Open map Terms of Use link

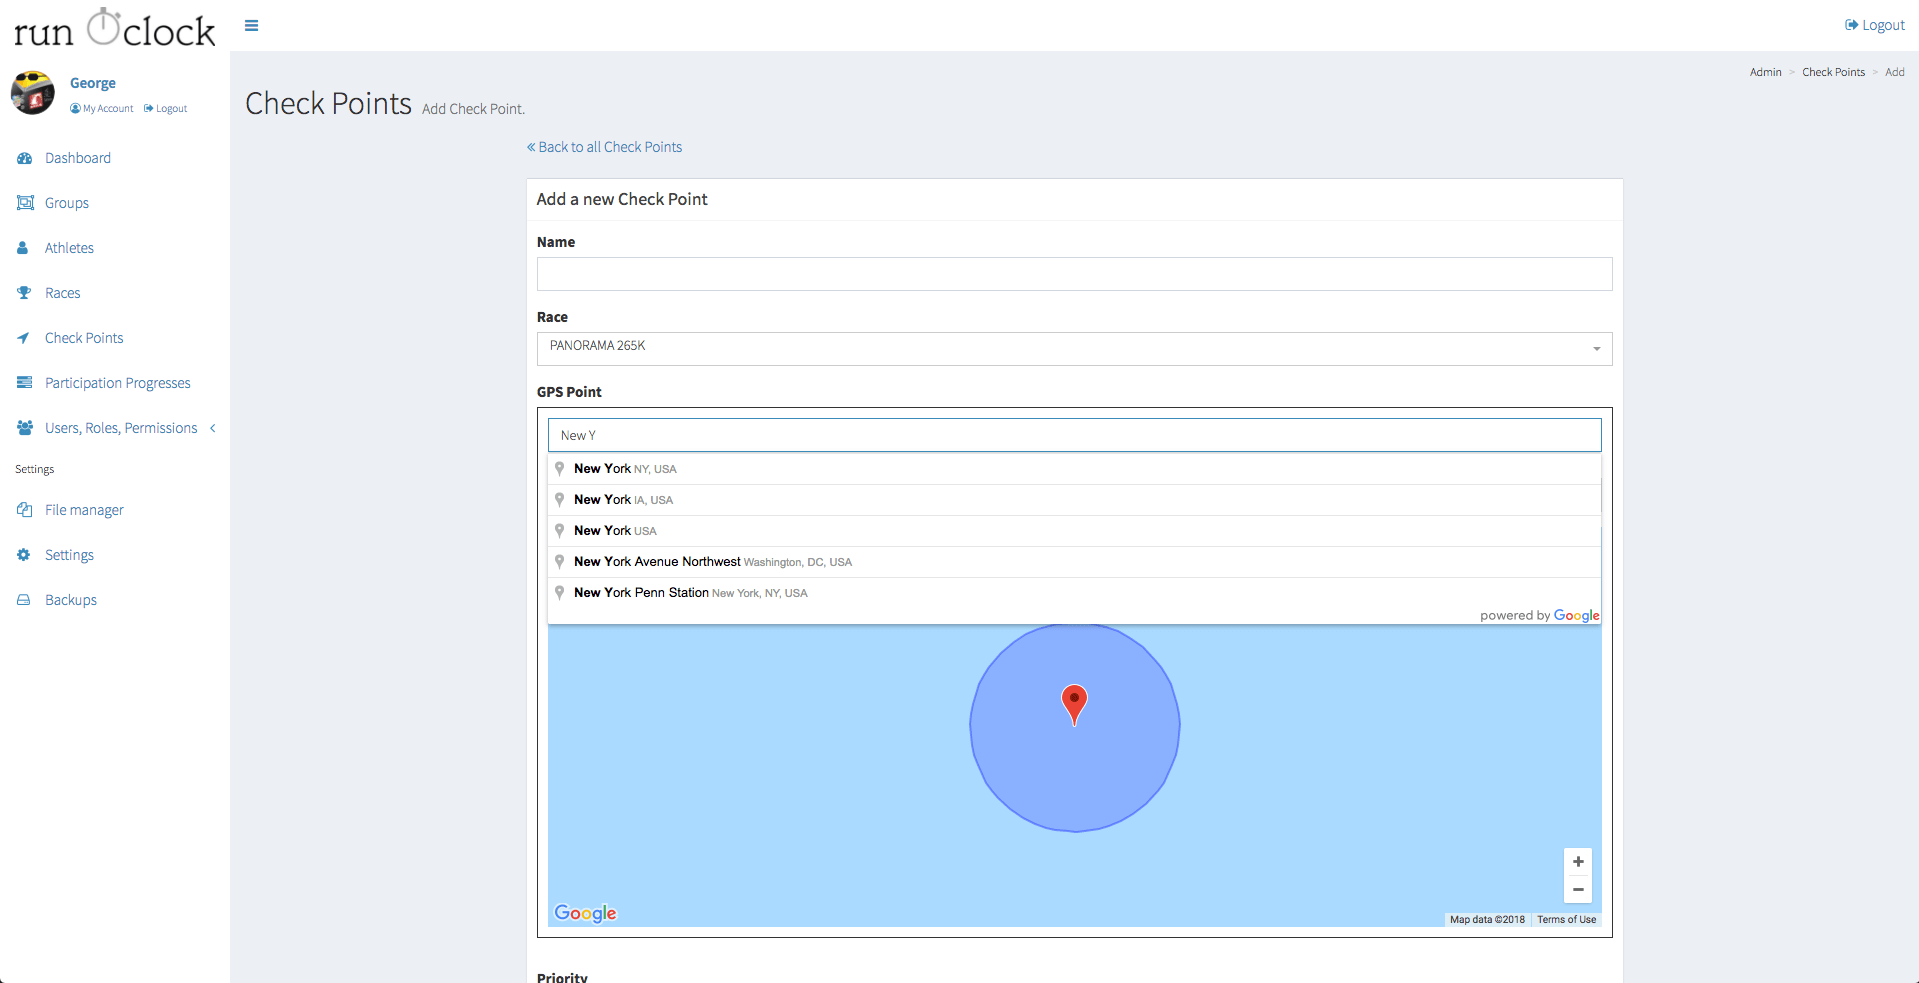click(x=1566, y=919)
